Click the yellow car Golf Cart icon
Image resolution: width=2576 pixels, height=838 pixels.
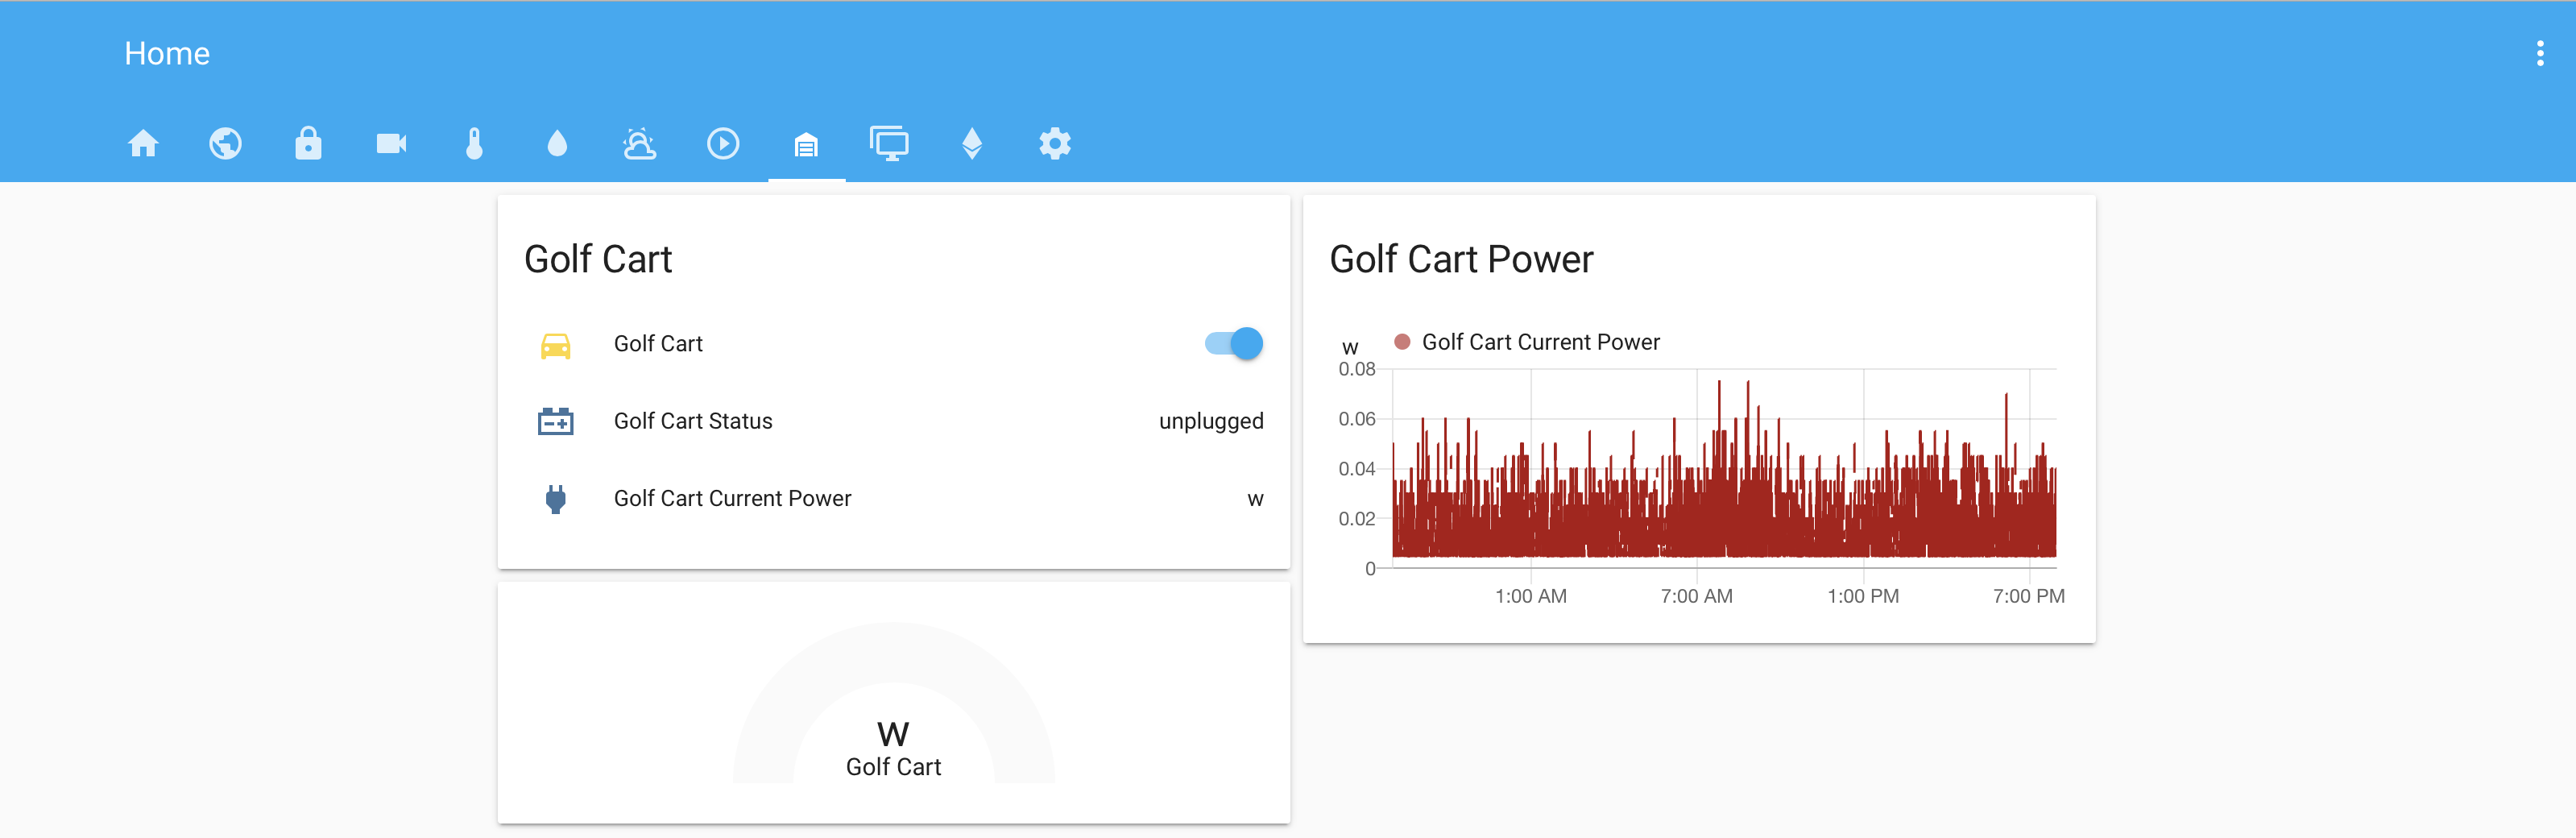(556, 346)
